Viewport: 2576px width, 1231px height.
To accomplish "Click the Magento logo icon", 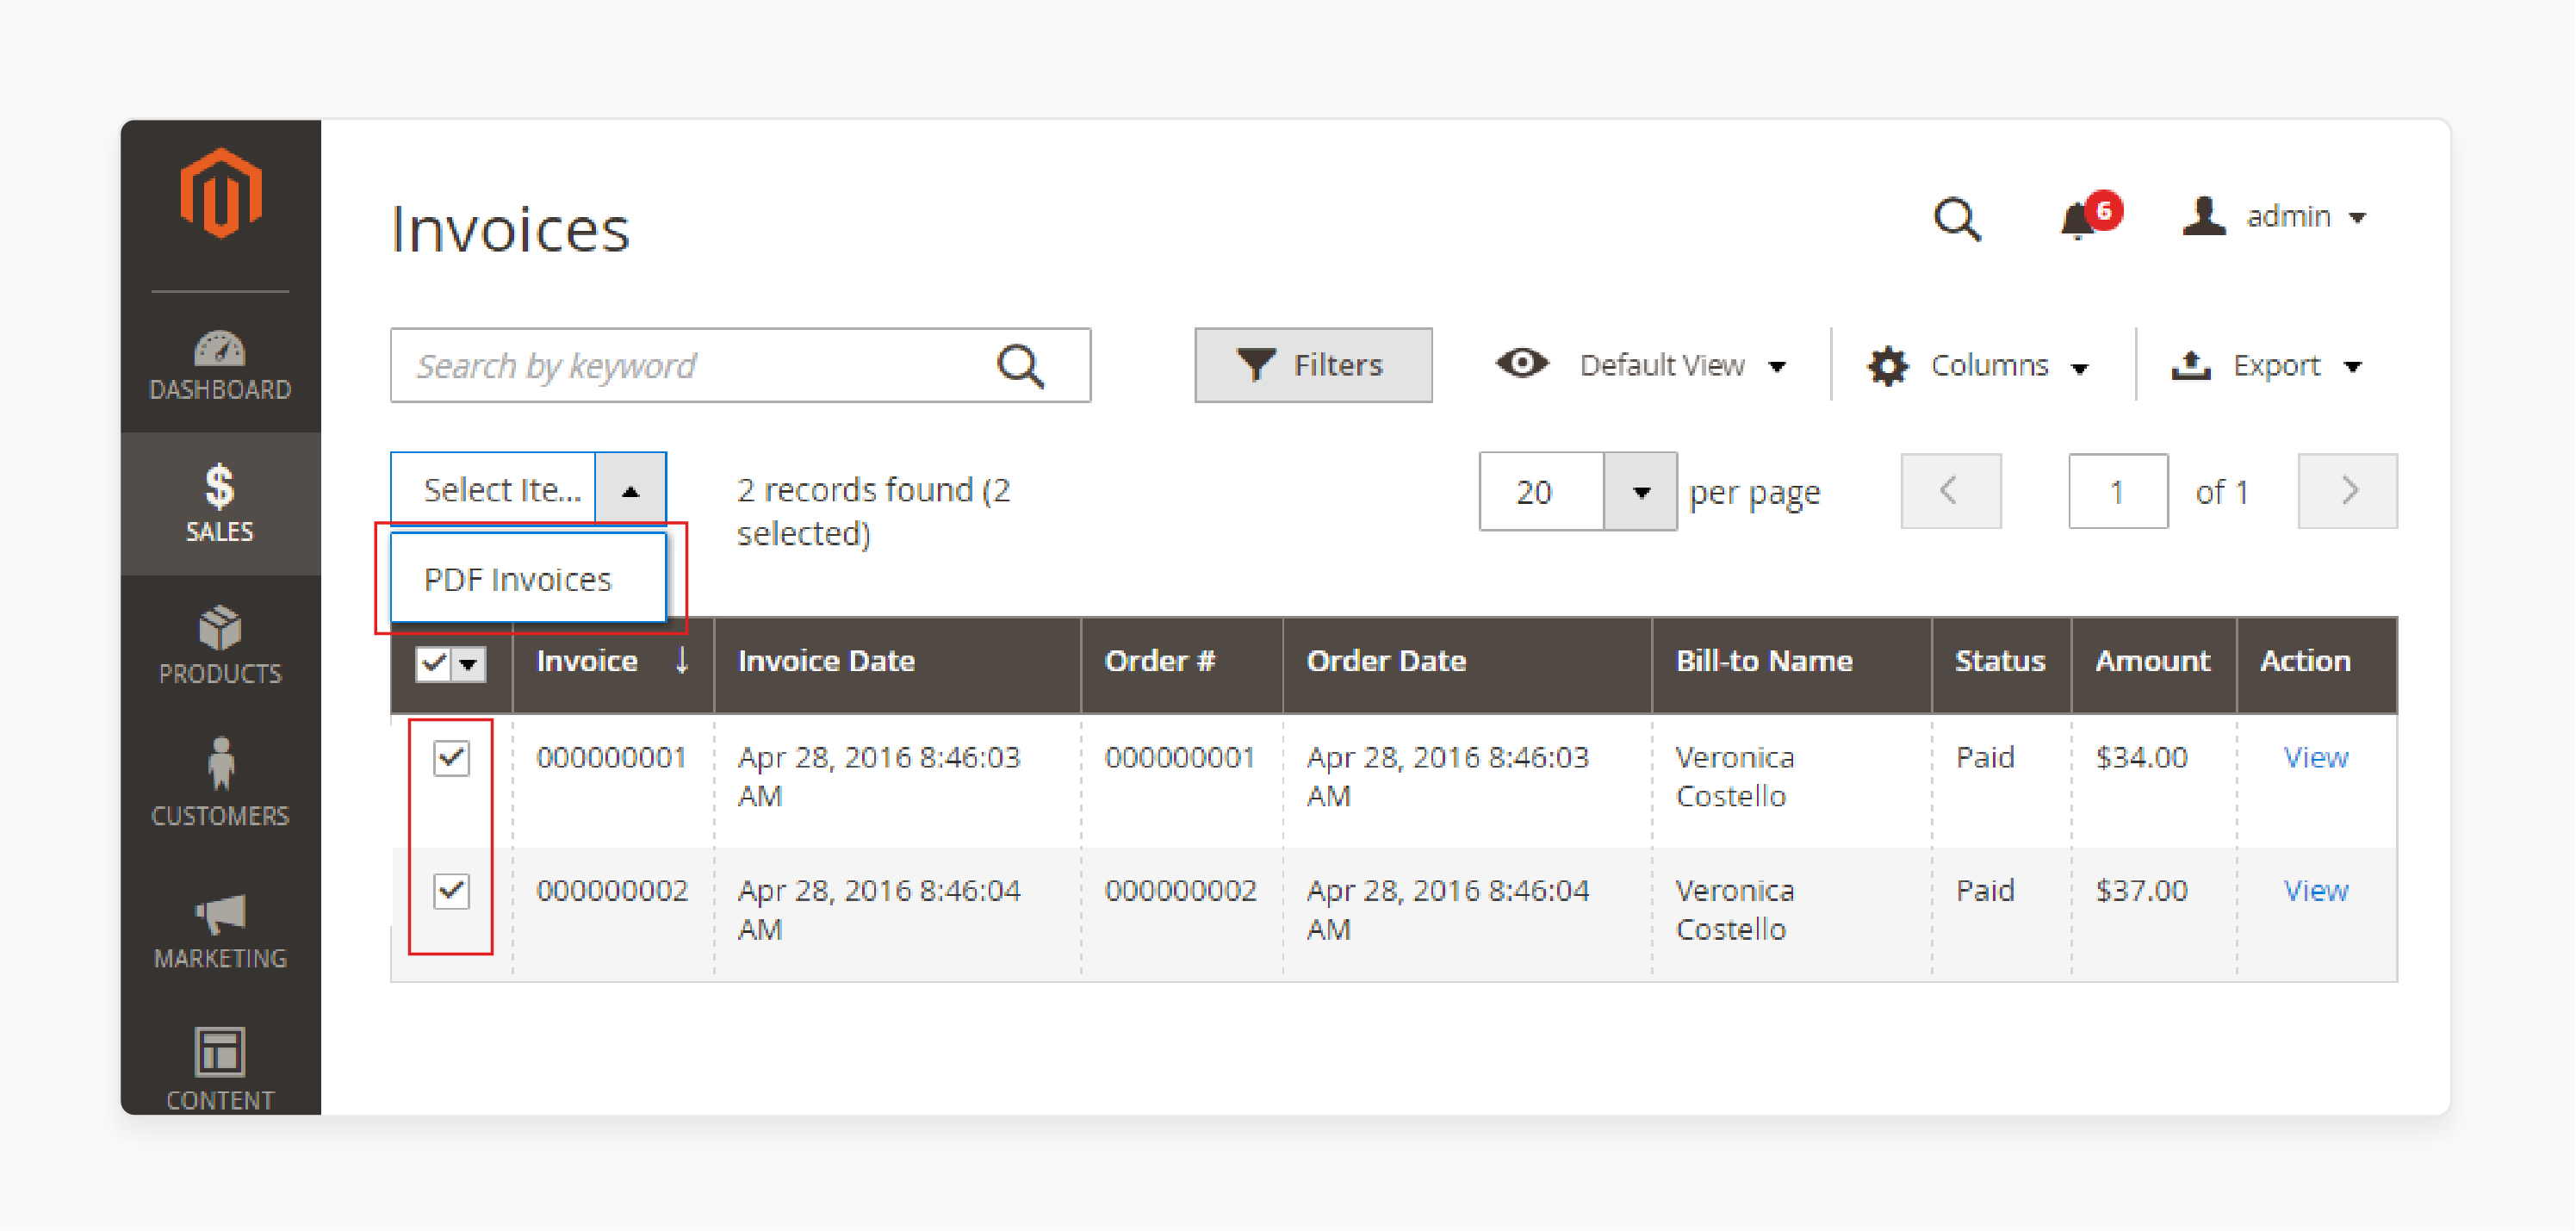I will click(x=221, y=193).
